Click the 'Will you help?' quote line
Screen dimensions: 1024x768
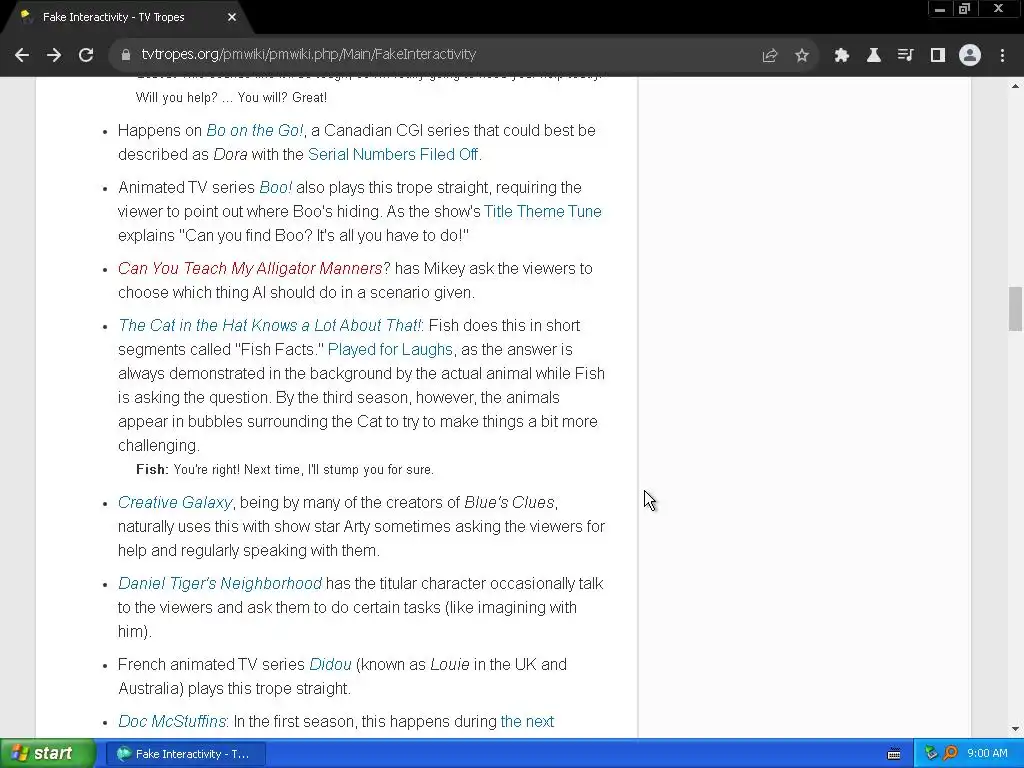pyautogui.click(x=231, y=97)
